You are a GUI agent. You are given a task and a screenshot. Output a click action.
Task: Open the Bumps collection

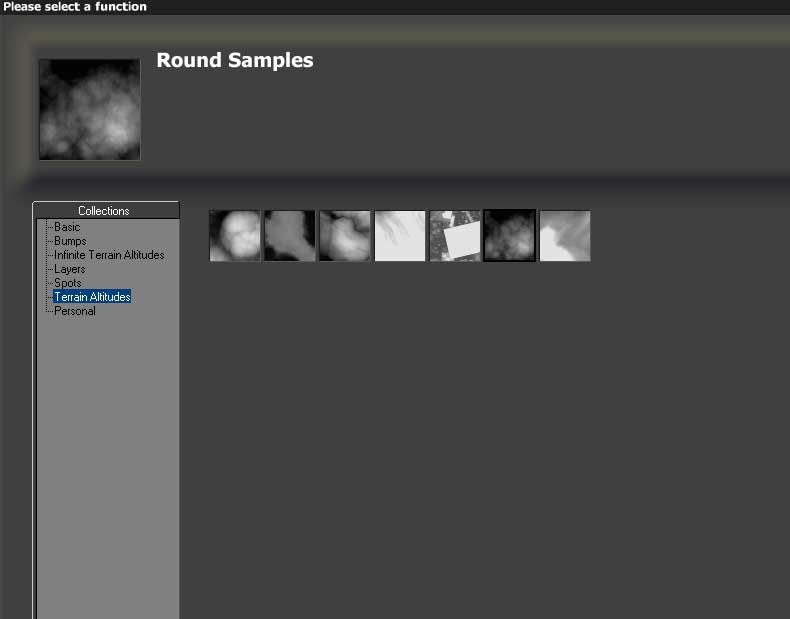point(70,241)
